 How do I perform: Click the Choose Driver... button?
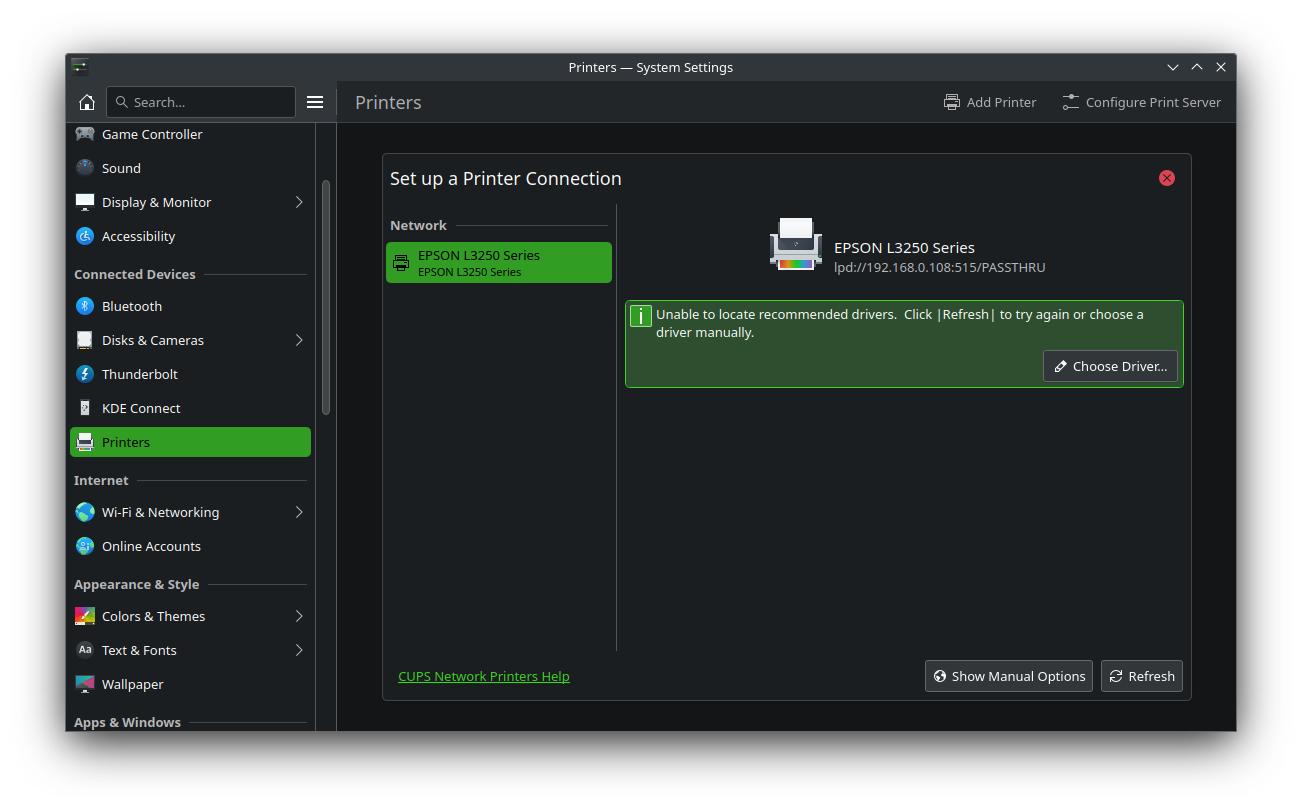tap(1110, 366)
